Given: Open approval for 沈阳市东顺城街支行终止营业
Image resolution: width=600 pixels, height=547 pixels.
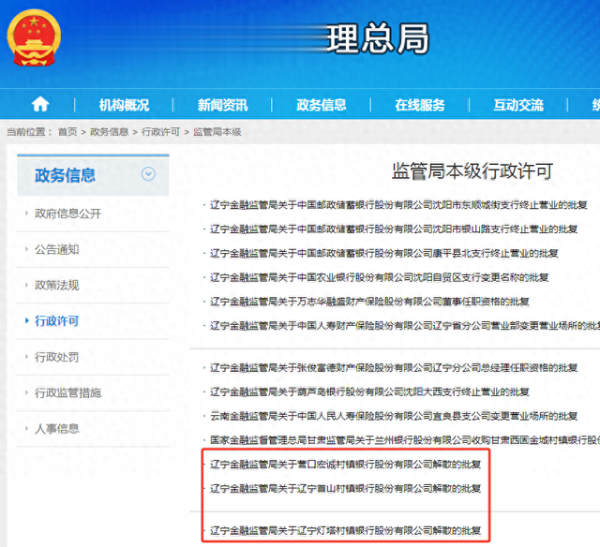Looking at the screenshot, I should [x=398, y=205].
